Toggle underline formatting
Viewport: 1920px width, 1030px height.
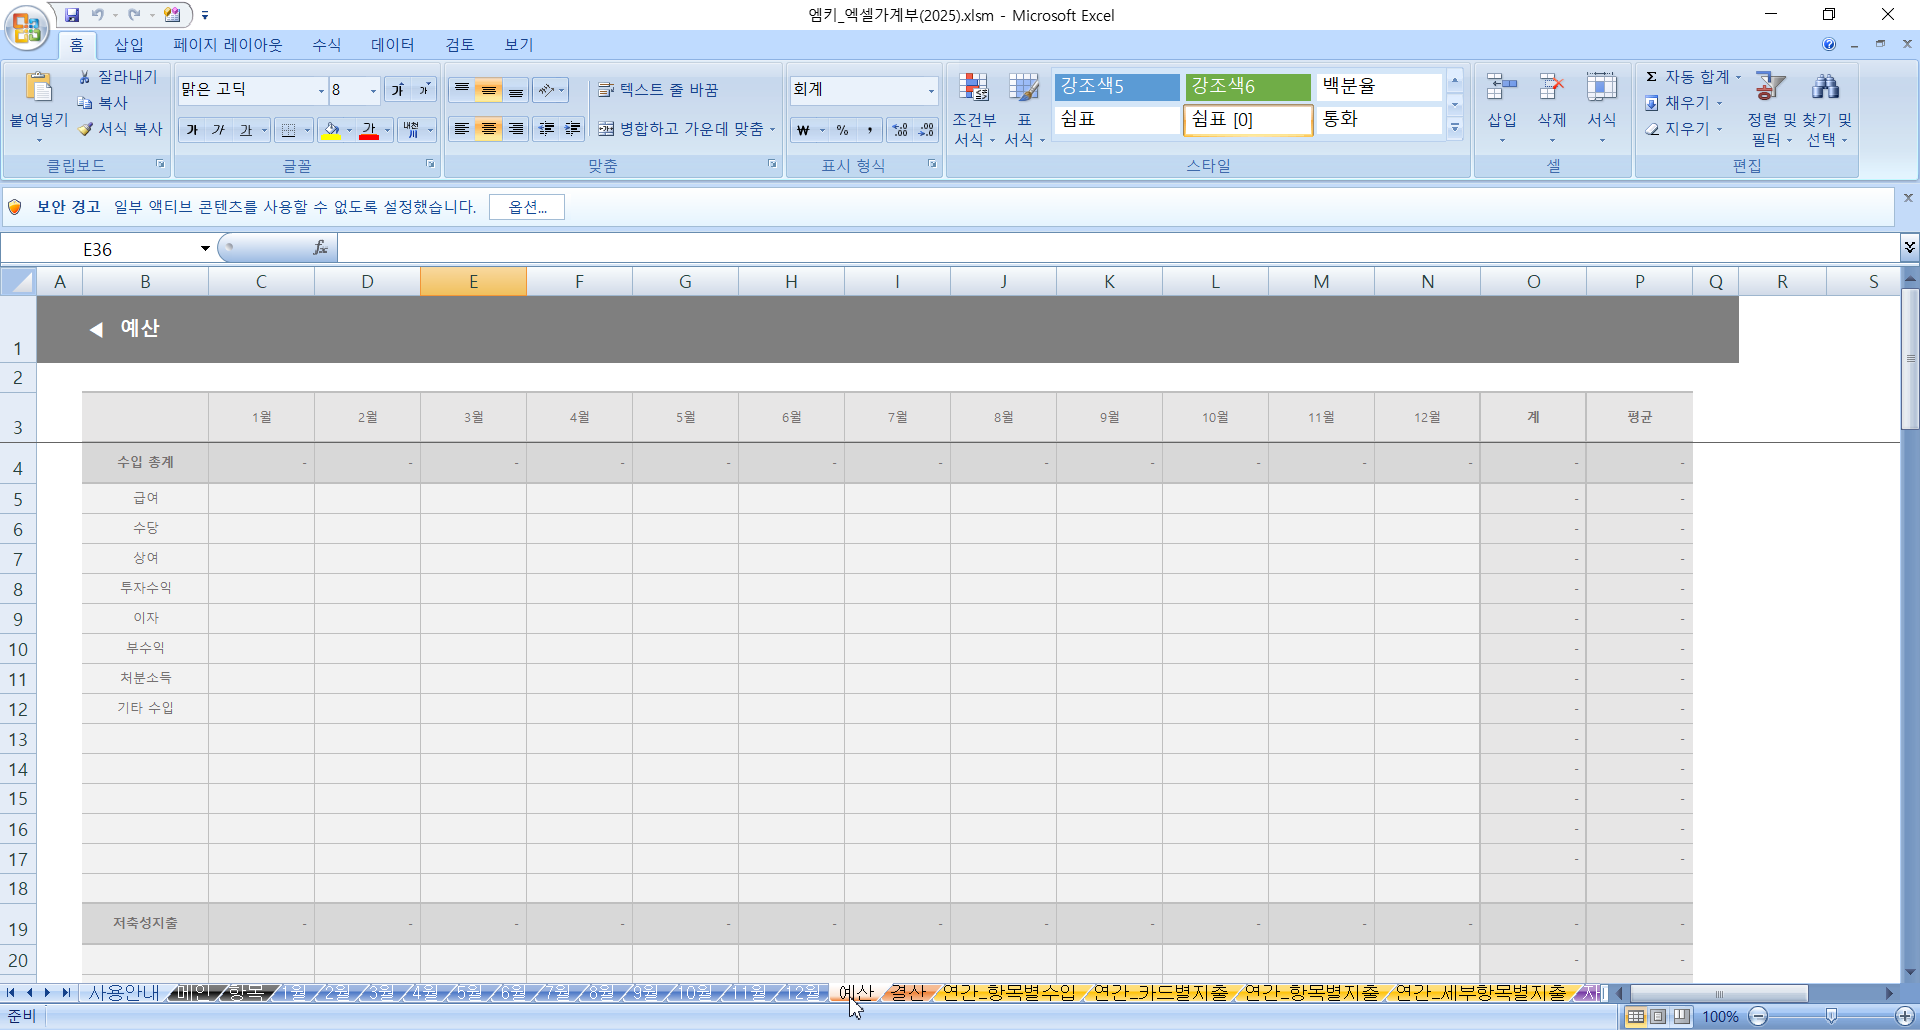[245, 130]
